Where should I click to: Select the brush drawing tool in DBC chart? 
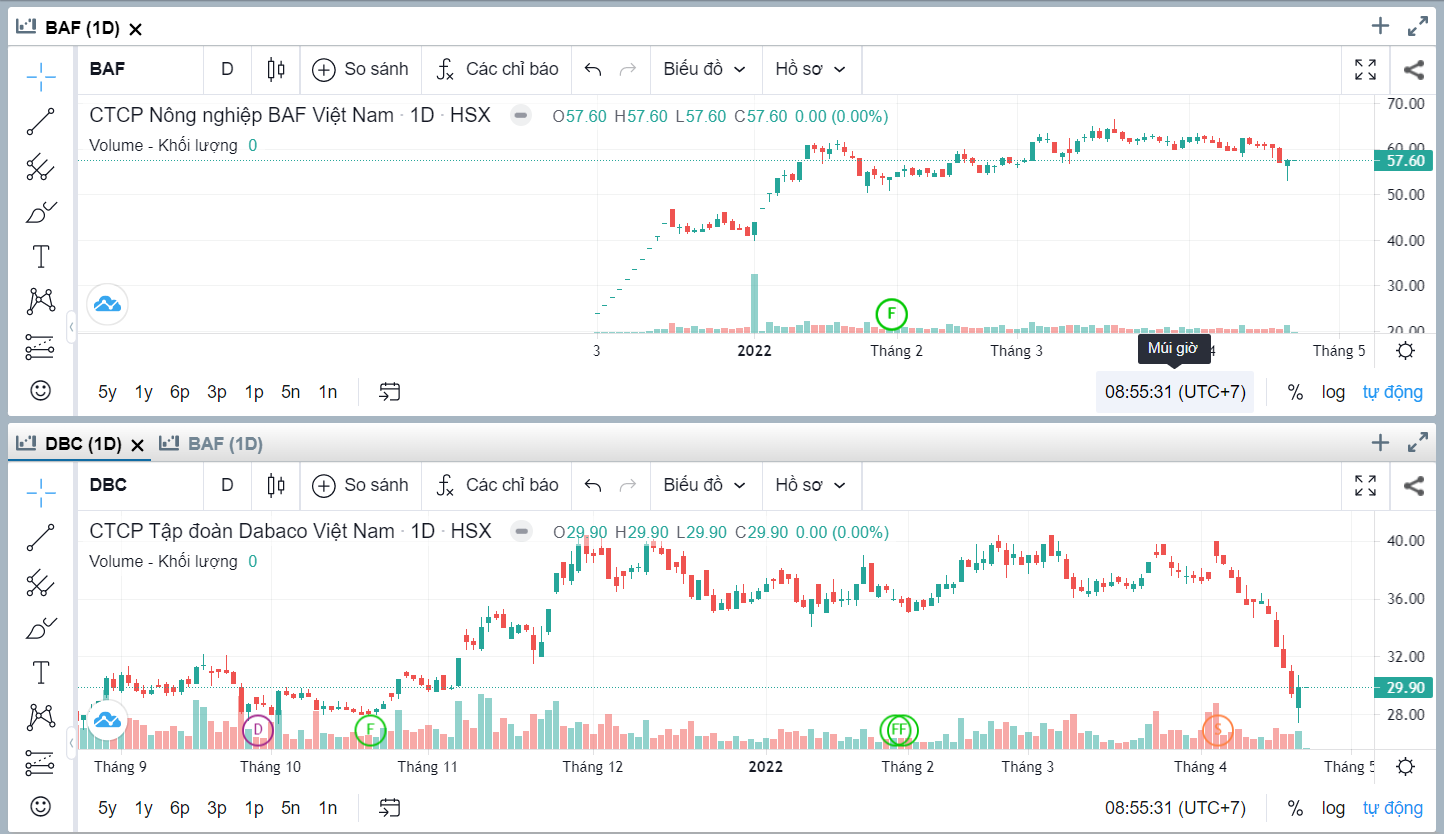(x=41, y=628)
